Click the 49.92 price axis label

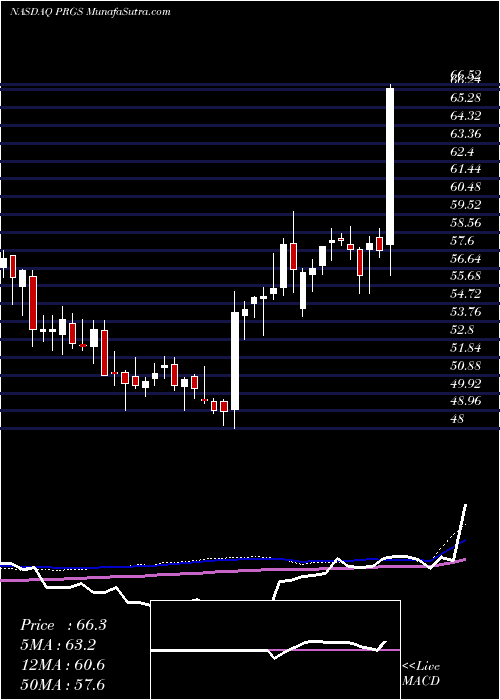click(466, 383)
